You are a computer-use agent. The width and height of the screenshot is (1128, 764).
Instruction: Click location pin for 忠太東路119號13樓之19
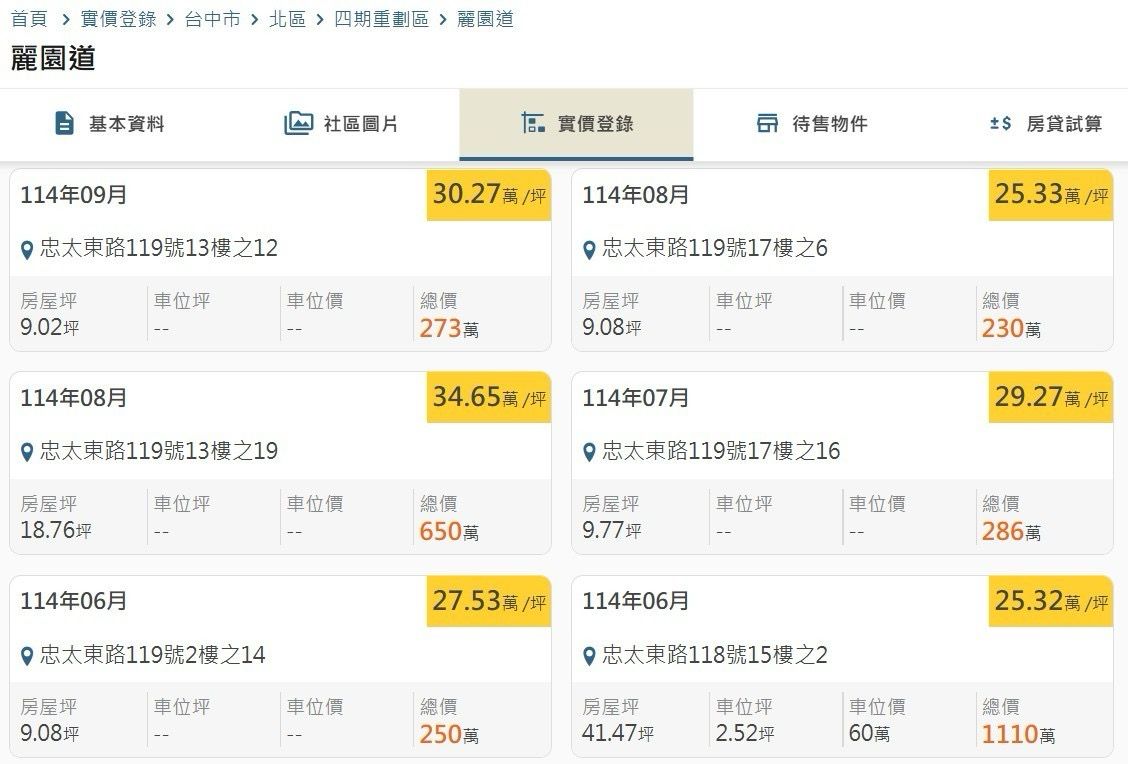[27, 452]
